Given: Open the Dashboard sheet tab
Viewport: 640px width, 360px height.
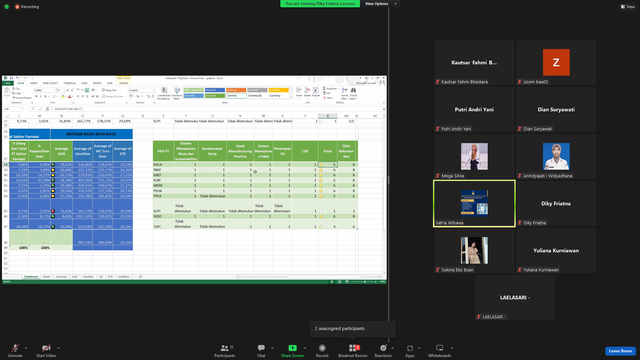Looking at the screenshot, I should pyautogui.click(x=31, y=277).
